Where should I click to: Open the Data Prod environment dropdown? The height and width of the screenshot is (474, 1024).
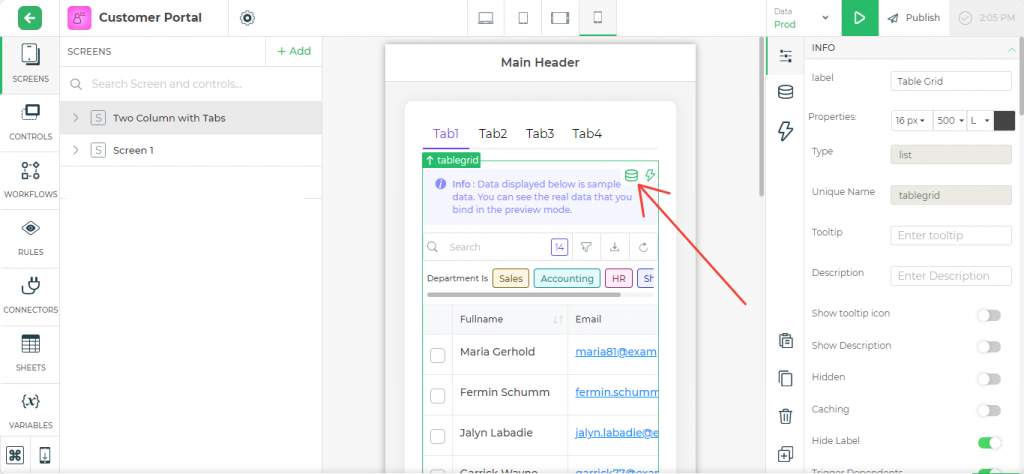pos(801,18)
